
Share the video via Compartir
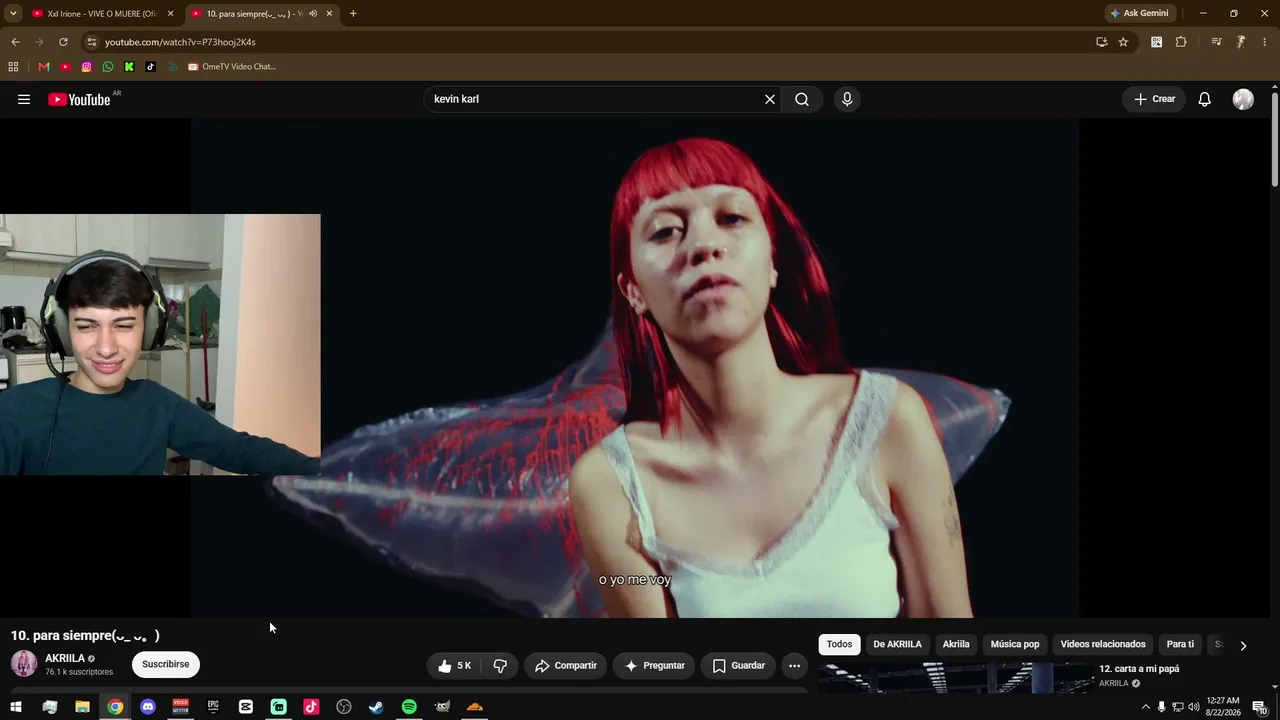coord(566,666)
